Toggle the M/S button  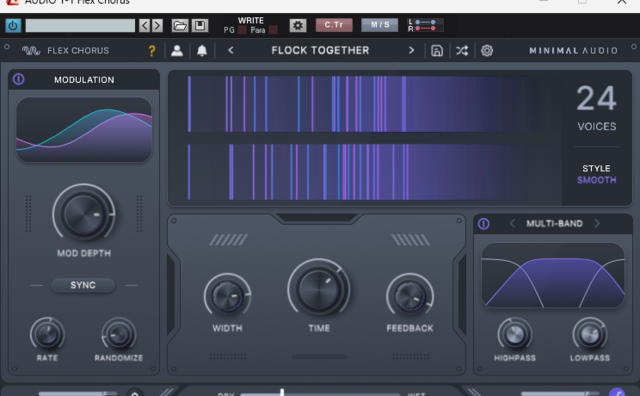380,25
